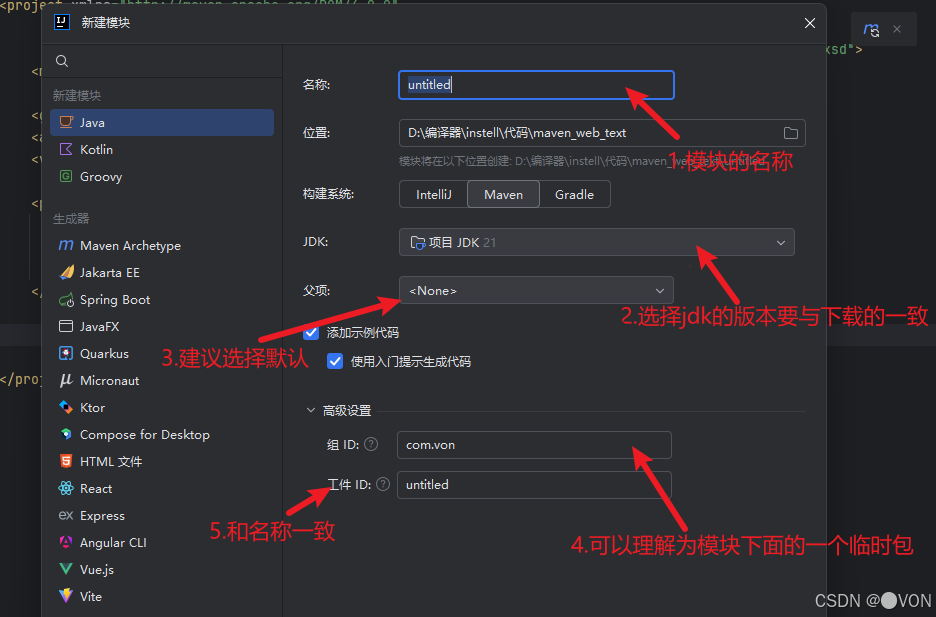The height and width of the screenshot is (617, 936).
Task: Browse for location with folder icon
Action: (x=790, y=133)
